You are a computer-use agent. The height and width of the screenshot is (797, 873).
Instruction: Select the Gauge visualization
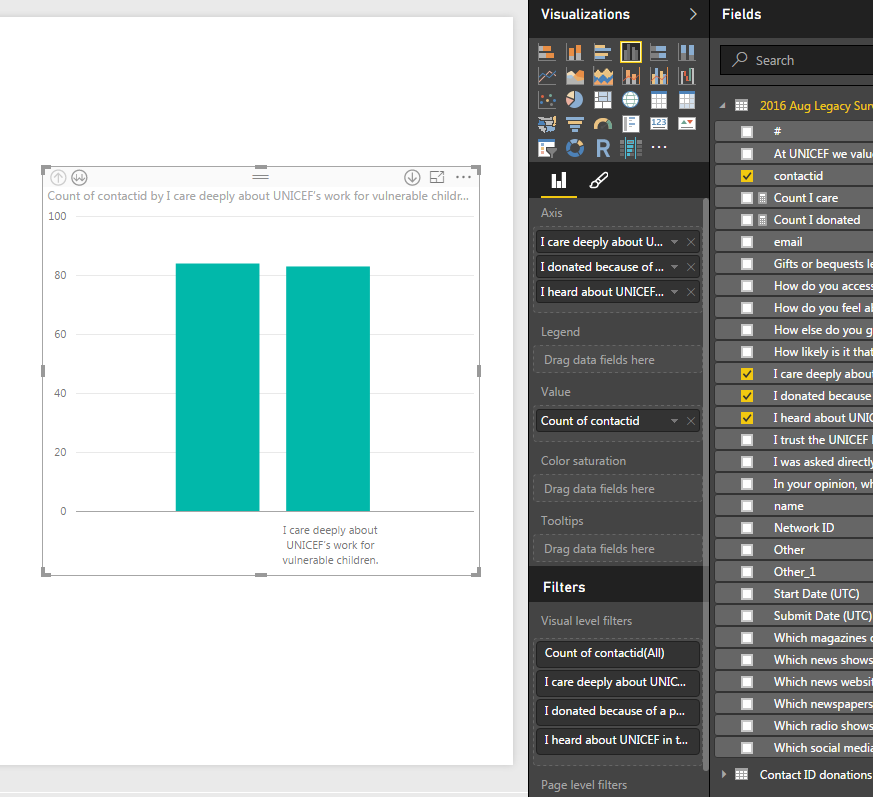point(602,124)
